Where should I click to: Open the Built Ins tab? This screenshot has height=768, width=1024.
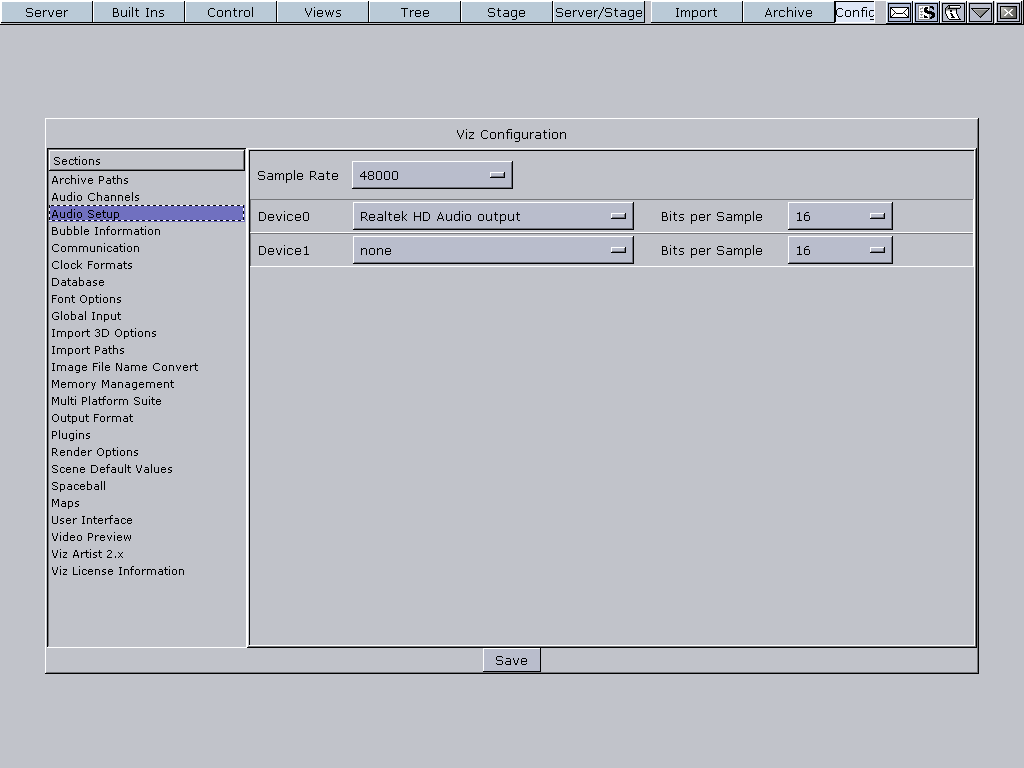pyautogui.click(x=138, y=12)
